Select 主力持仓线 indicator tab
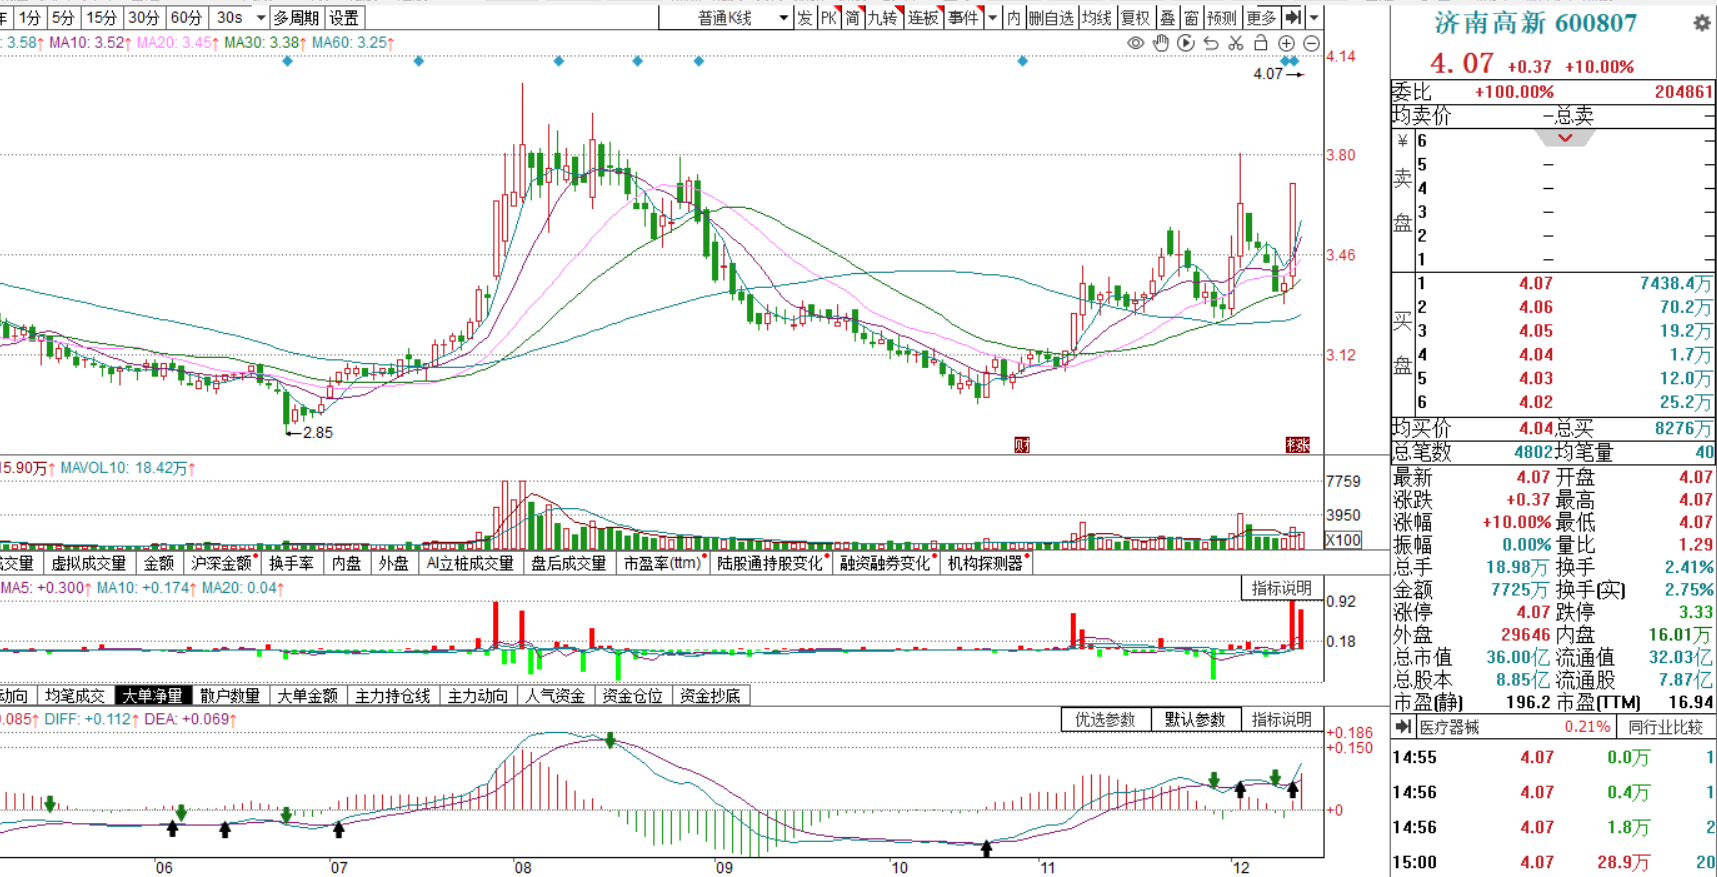 pyautogui.click(x=393, y=695)
